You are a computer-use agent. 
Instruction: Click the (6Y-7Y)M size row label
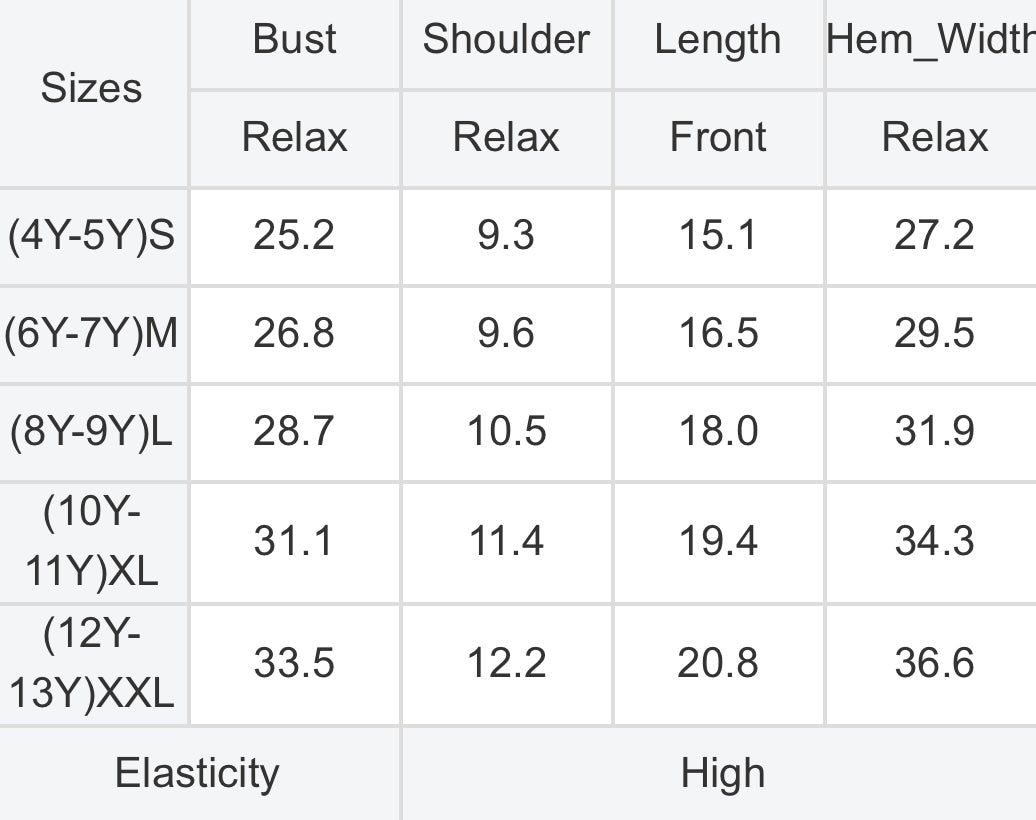[92, 333]
